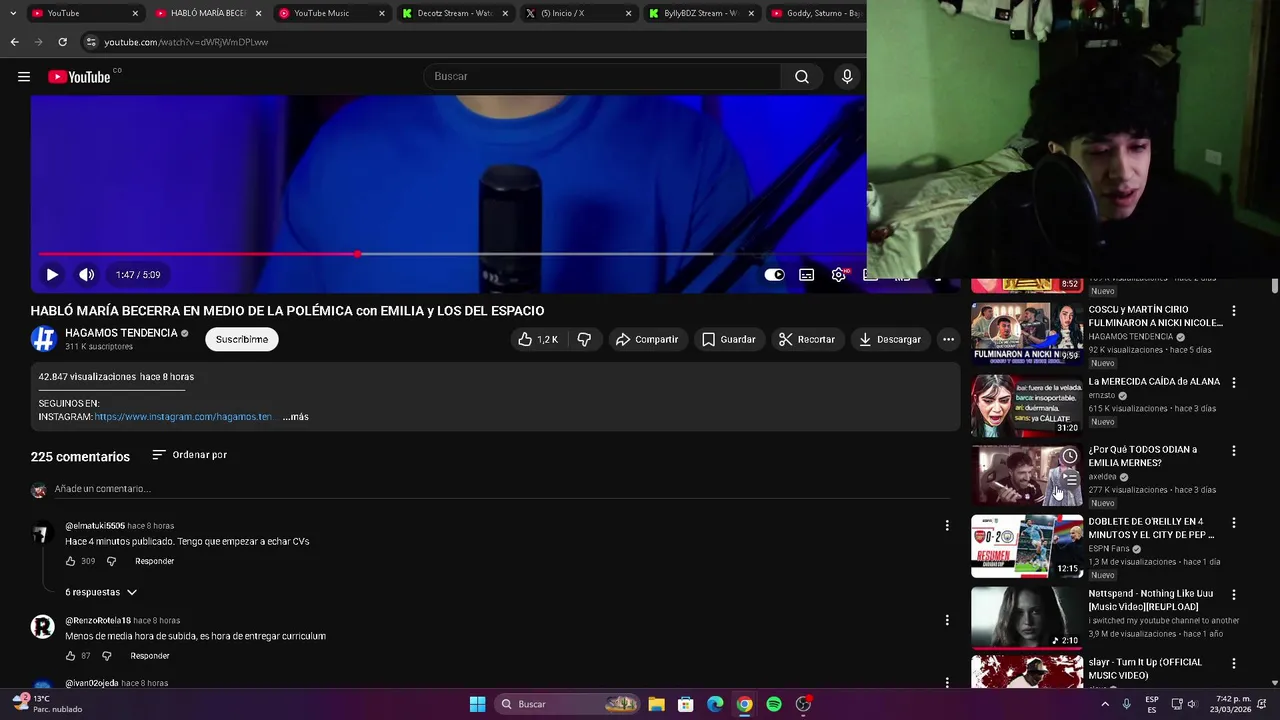1280x720 pixels.
Task: Dislike the comment by @elmatuki5505
Action: tap(111, 561)
